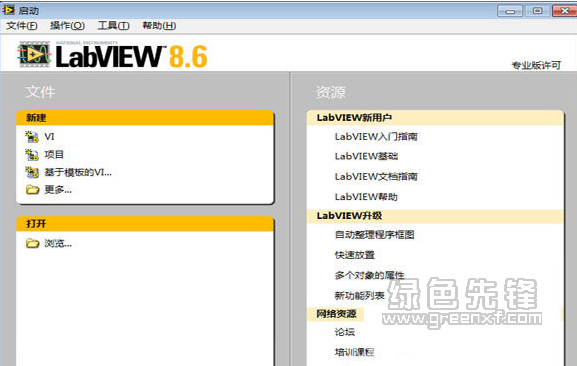Open 更多... under 新建
The height and width of the screenshot is (366, 577).
click(58, 190)
